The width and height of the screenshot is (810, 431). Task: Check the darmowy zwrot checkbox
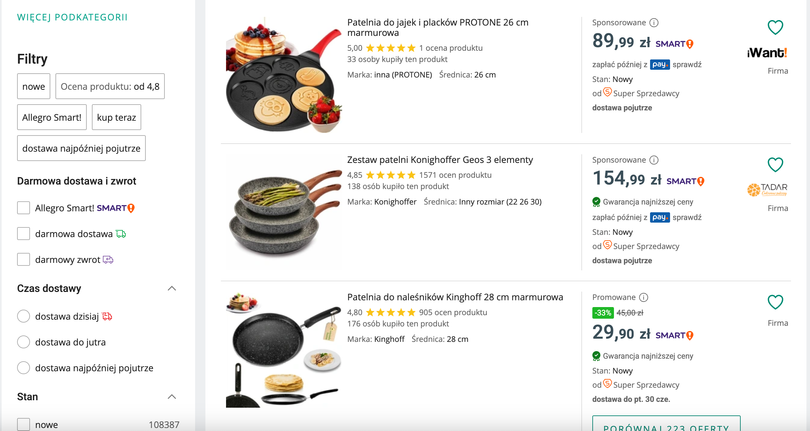(x=23, y=260)
